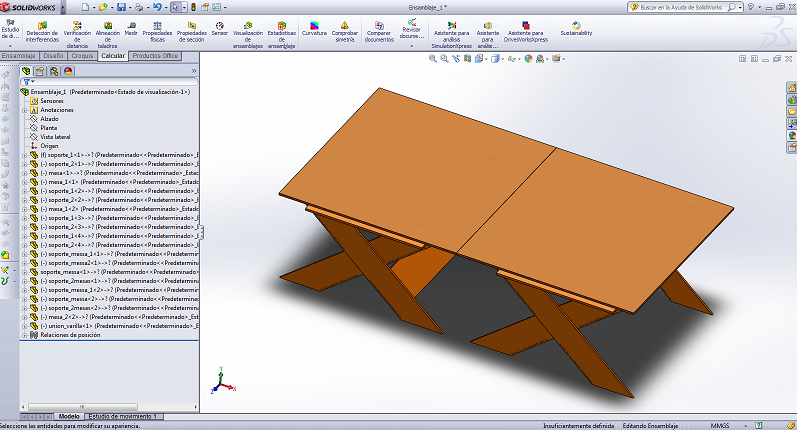This screenshot has height=431, width=798.
Task: Open Comparar documentos tool
Action: pos(379,32)
